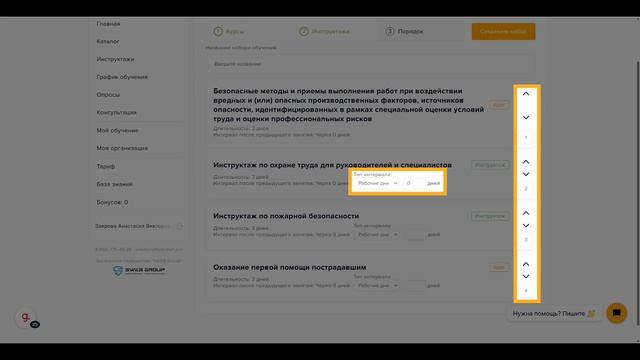Open 'Тариф' in the sidebar
Viewport: 640px width, 360px height.
[x=106, y=166]
